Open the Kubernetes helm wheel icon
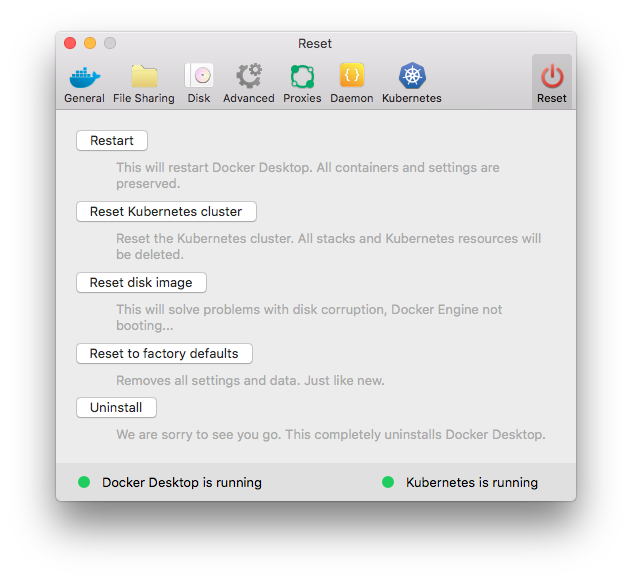Viewport: 632px width, 581px height. (x=411, y=77)
